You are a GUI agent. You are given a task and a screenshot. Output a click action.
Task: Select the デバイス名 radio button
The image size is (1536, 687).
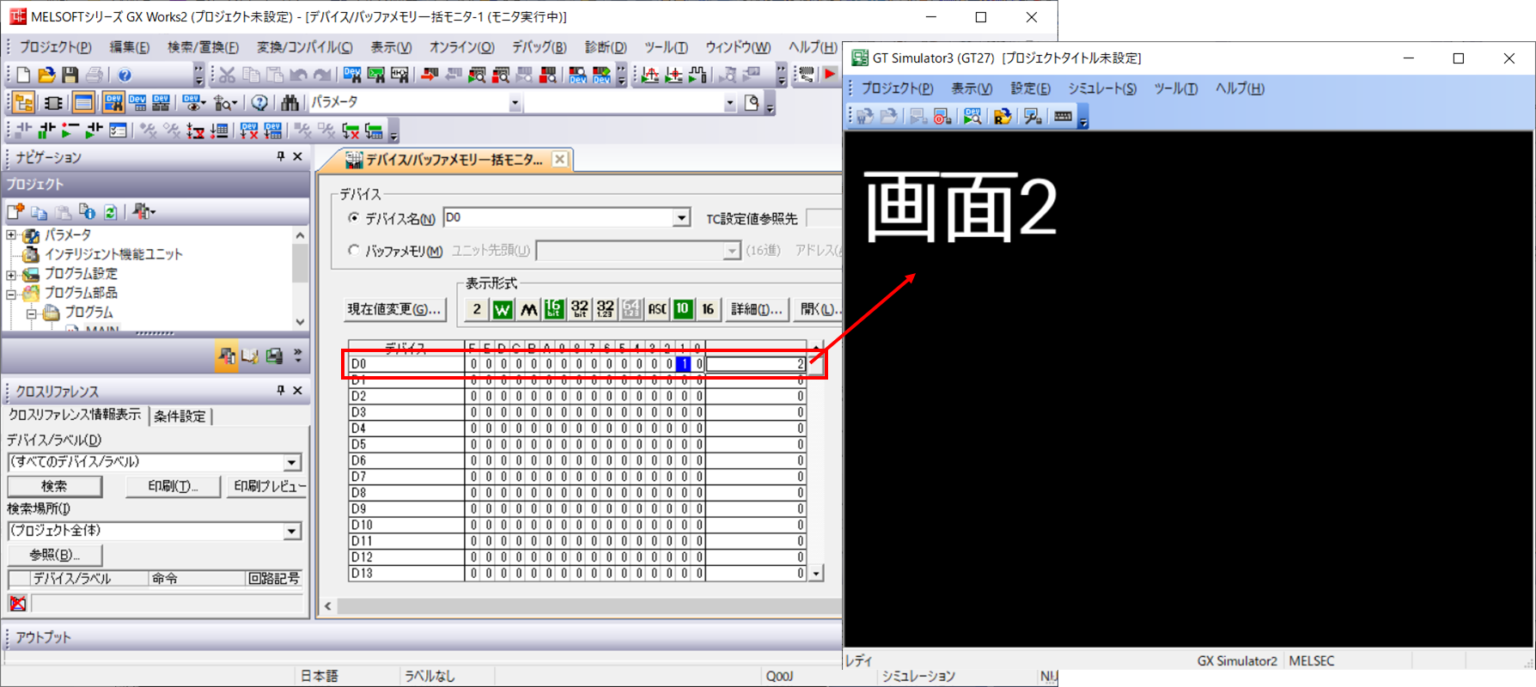(x=355, y=218)
